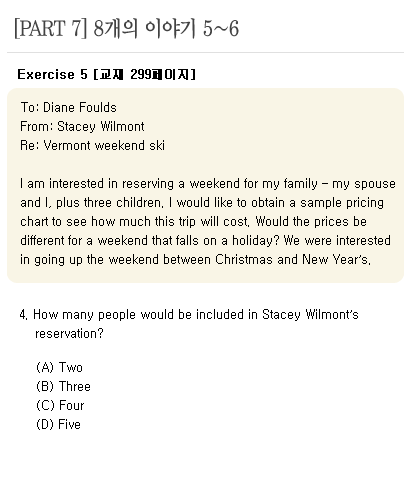The image size is (410, 480).
Task: Click the word 'reservation?' in the question
Action: (69, 333)
